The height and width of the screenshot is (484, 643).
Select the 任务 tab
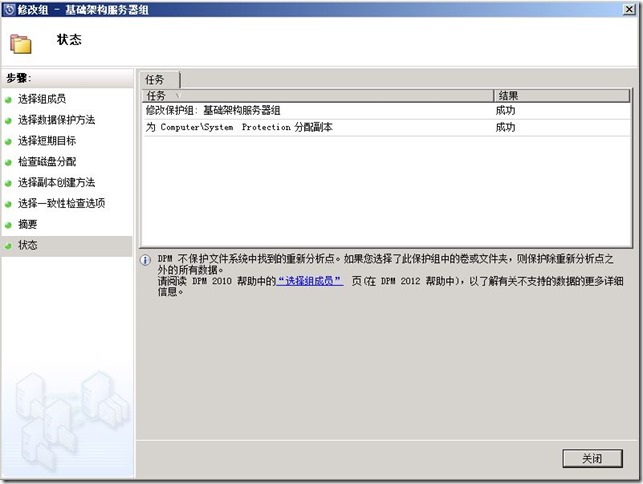pyautogui.click(x=160, y=79)
